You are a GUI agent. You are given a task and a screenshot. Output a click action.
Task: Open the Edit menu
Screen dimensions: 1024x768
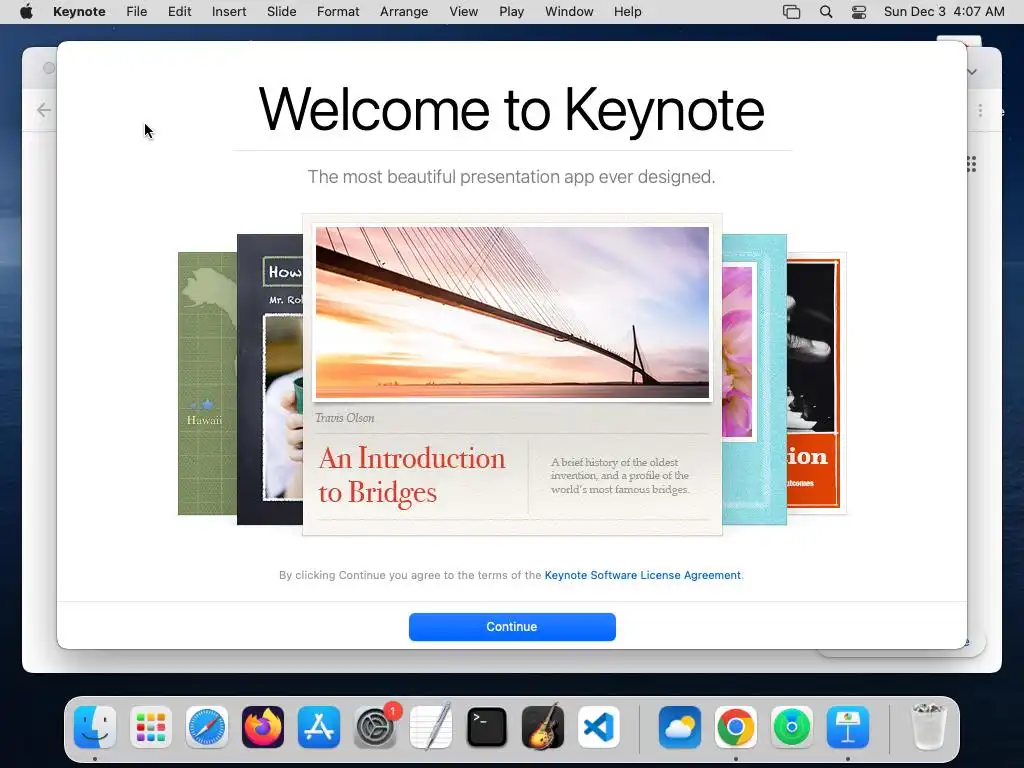coord(180,12)
